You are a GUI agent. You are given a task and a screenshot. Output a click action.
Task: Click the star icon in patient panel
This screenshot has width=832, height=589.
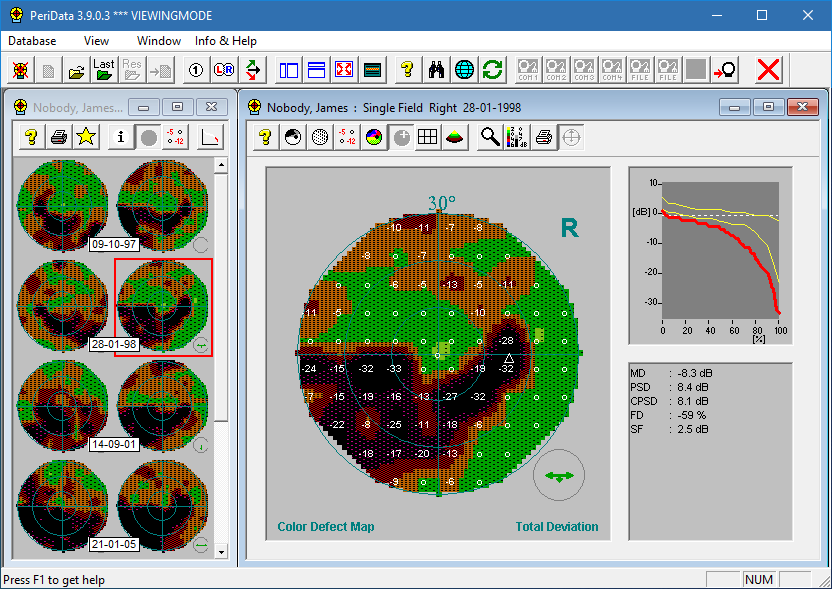pos(87,137)
